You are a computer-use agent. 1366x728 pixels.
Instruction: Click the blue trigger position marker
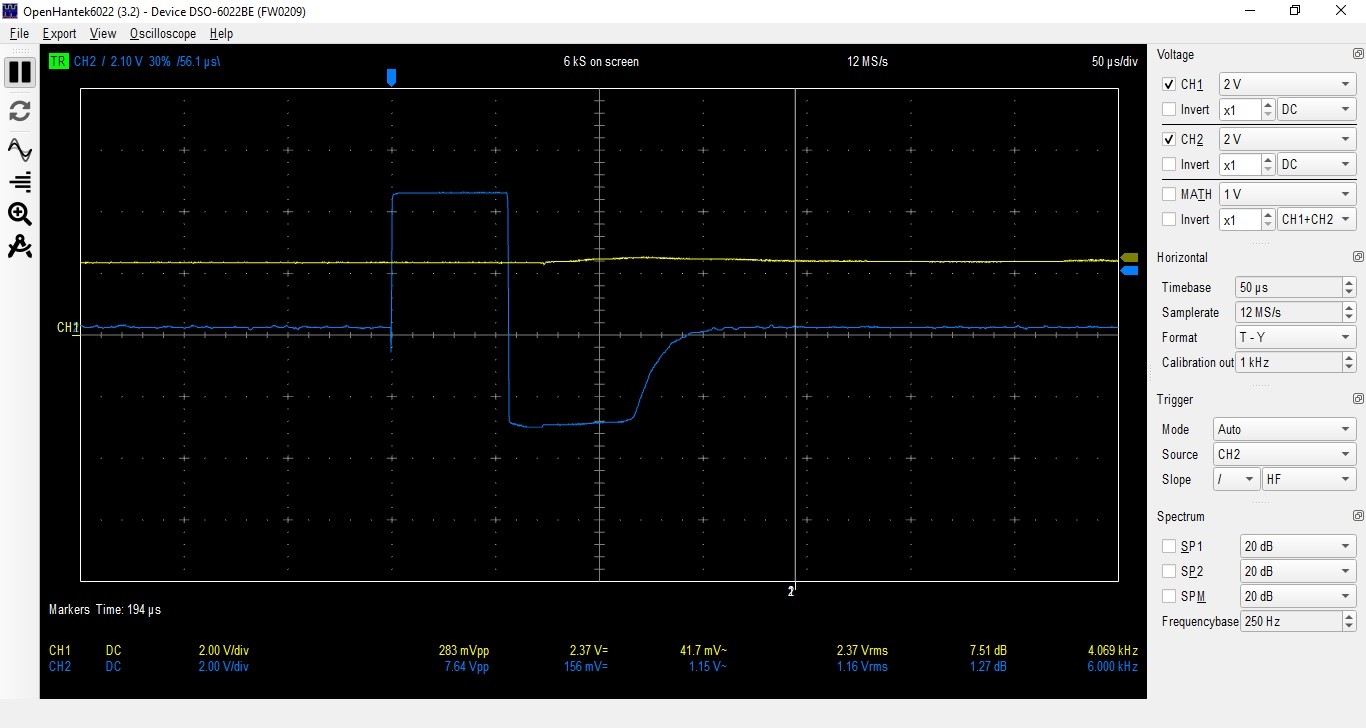pos(391,77)
